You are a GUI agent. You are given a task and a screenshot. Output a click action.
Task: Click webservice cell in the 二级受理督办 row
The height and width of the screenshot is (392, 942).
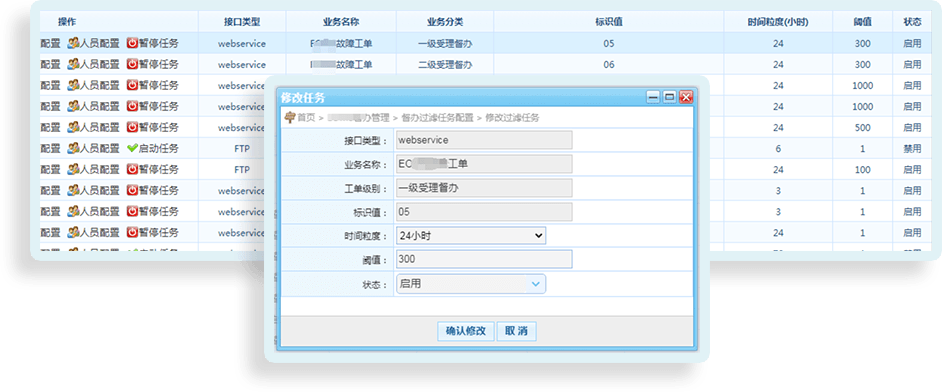coord(242,65)
